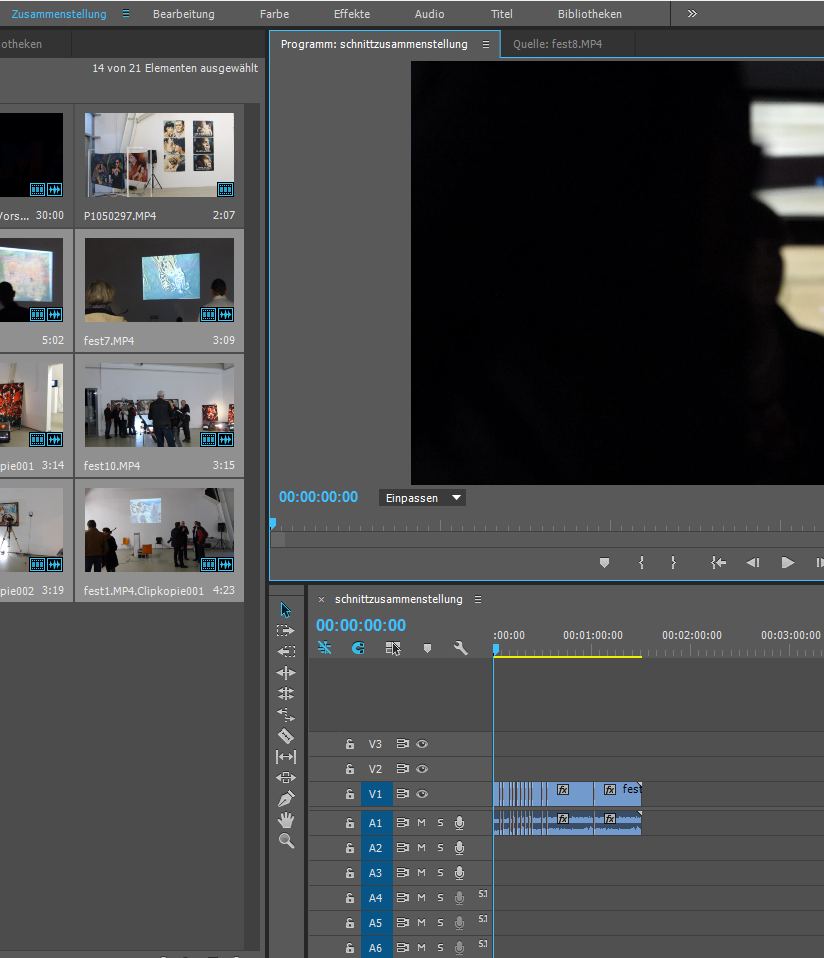The height and width of the screenshot is (958, 824).
Task: Click the timeline timecode field
Action: click(361, 625)
